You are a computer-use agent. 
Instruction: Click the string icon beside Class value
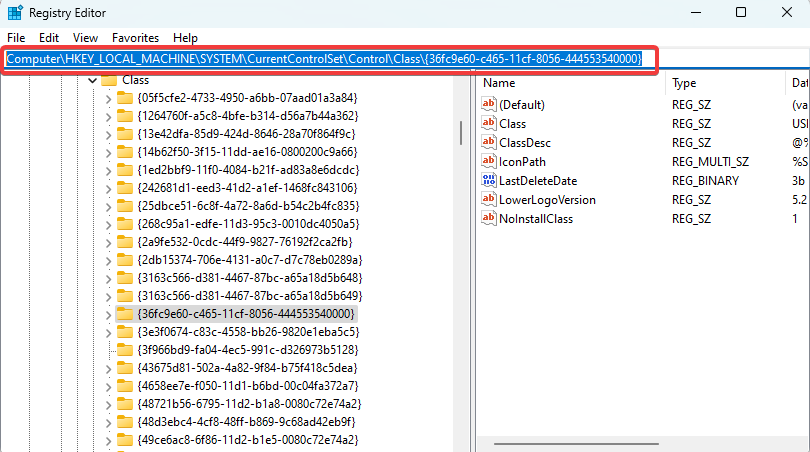click(x=488, y=123)
